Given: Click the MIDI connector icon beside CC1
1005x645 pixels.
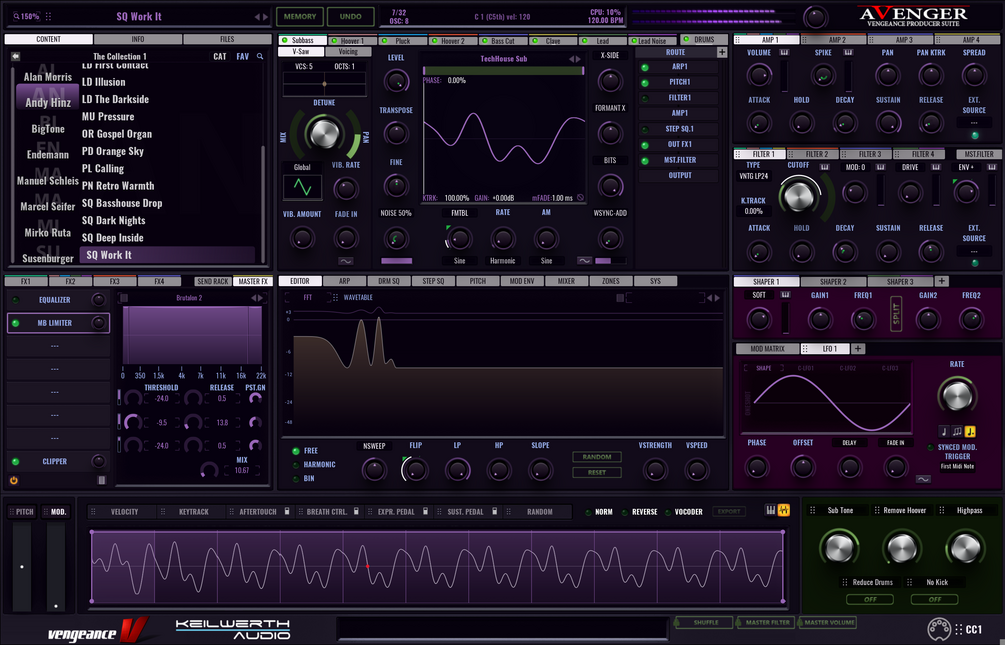Looking at the screenshot, I should (939, 629).
